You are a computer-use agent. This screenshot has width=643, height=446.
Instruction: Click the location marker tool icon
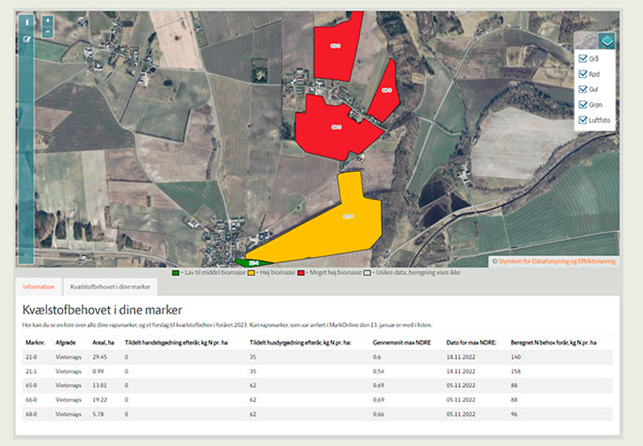coord(27,21)
